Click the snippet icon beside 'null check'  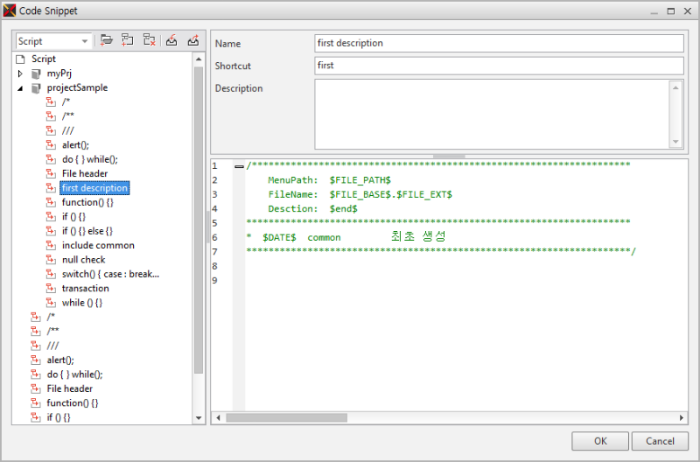pyautogui.click(x=51, y=259)
